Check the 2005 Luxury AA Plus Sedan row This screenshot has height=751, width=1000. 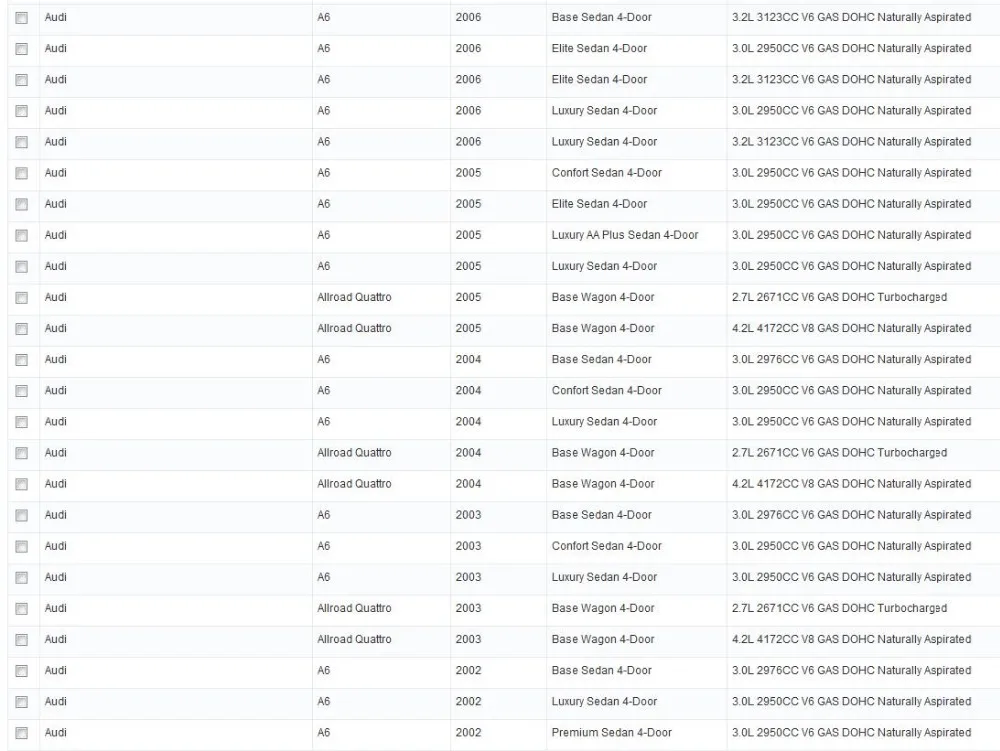pyautogui.click(x=22, y=236)
